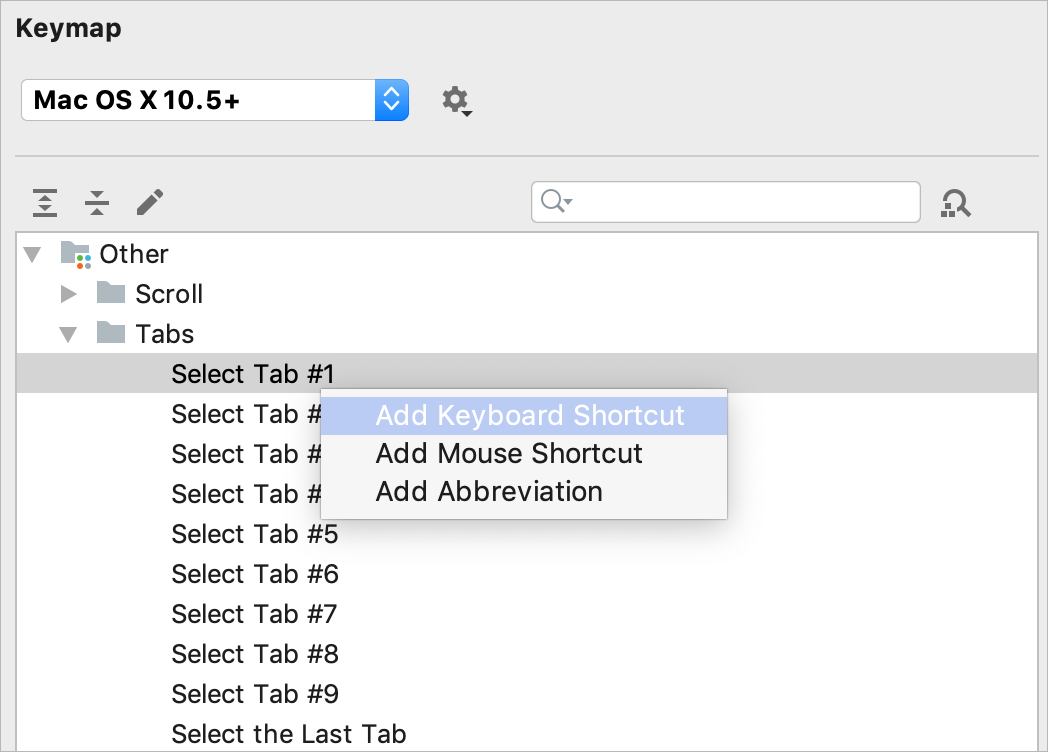Click the Collapse All icon

click(97, 203)
